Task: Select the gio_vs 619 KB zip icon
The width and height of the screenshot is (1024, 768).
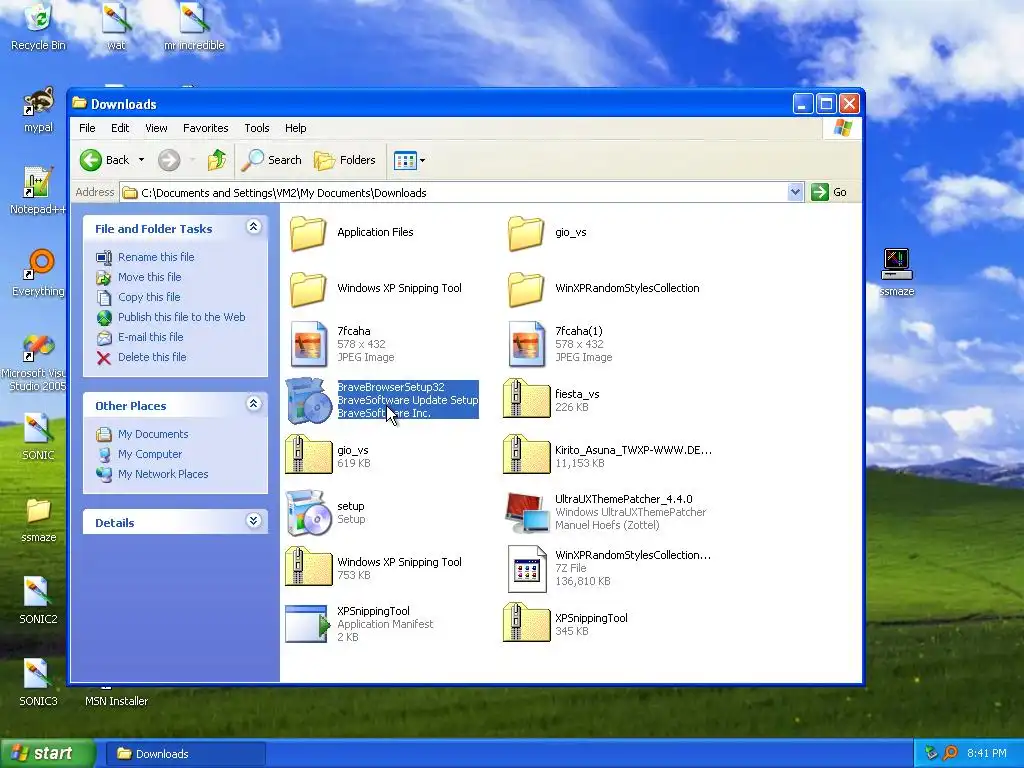Action: pos(309,455)
